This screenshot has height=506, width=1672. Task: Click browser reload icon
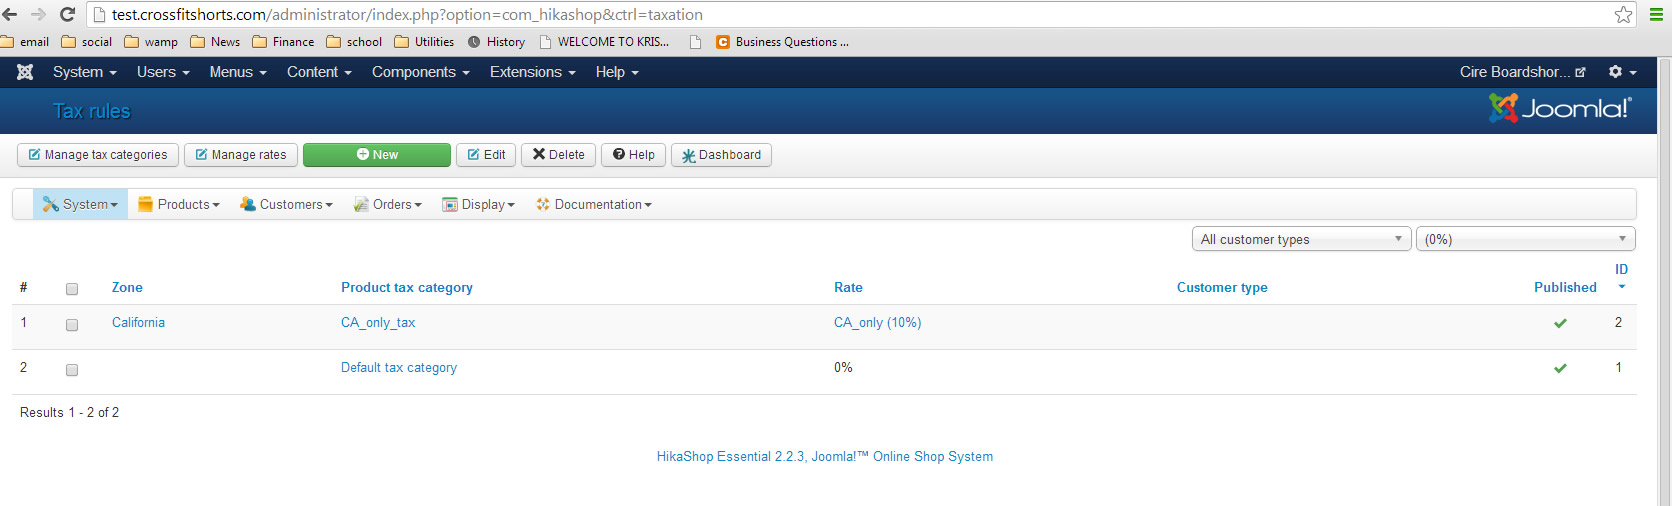pos(68,14)
